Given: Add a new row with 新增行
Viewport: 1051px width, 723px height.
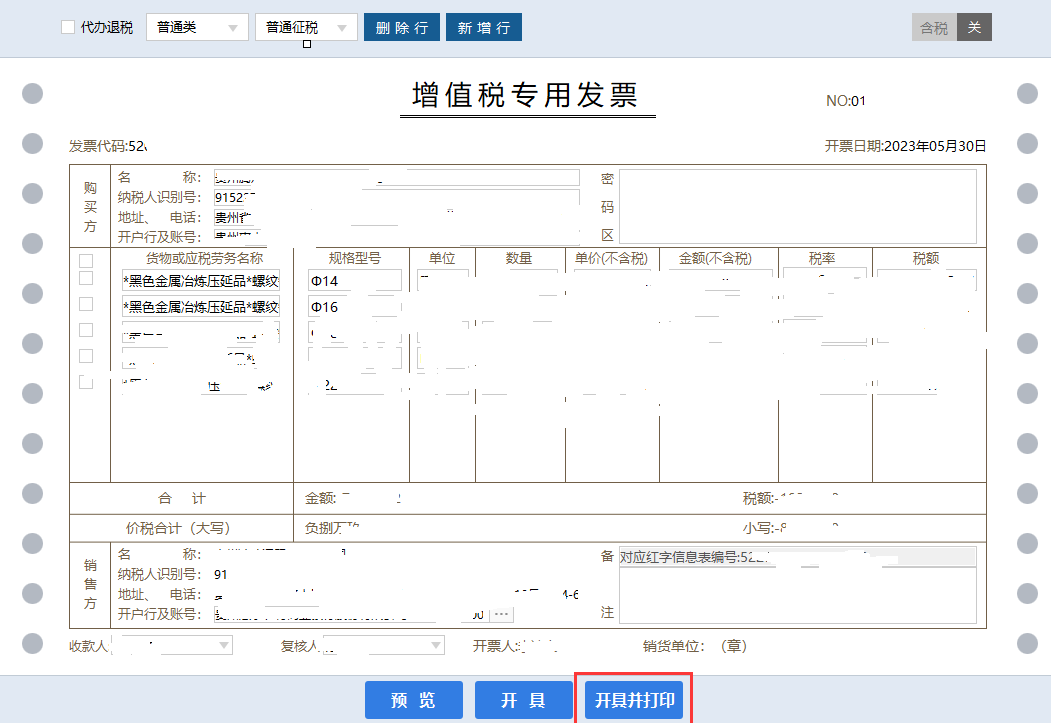Looking at the screenshot, I should point(484,28).
